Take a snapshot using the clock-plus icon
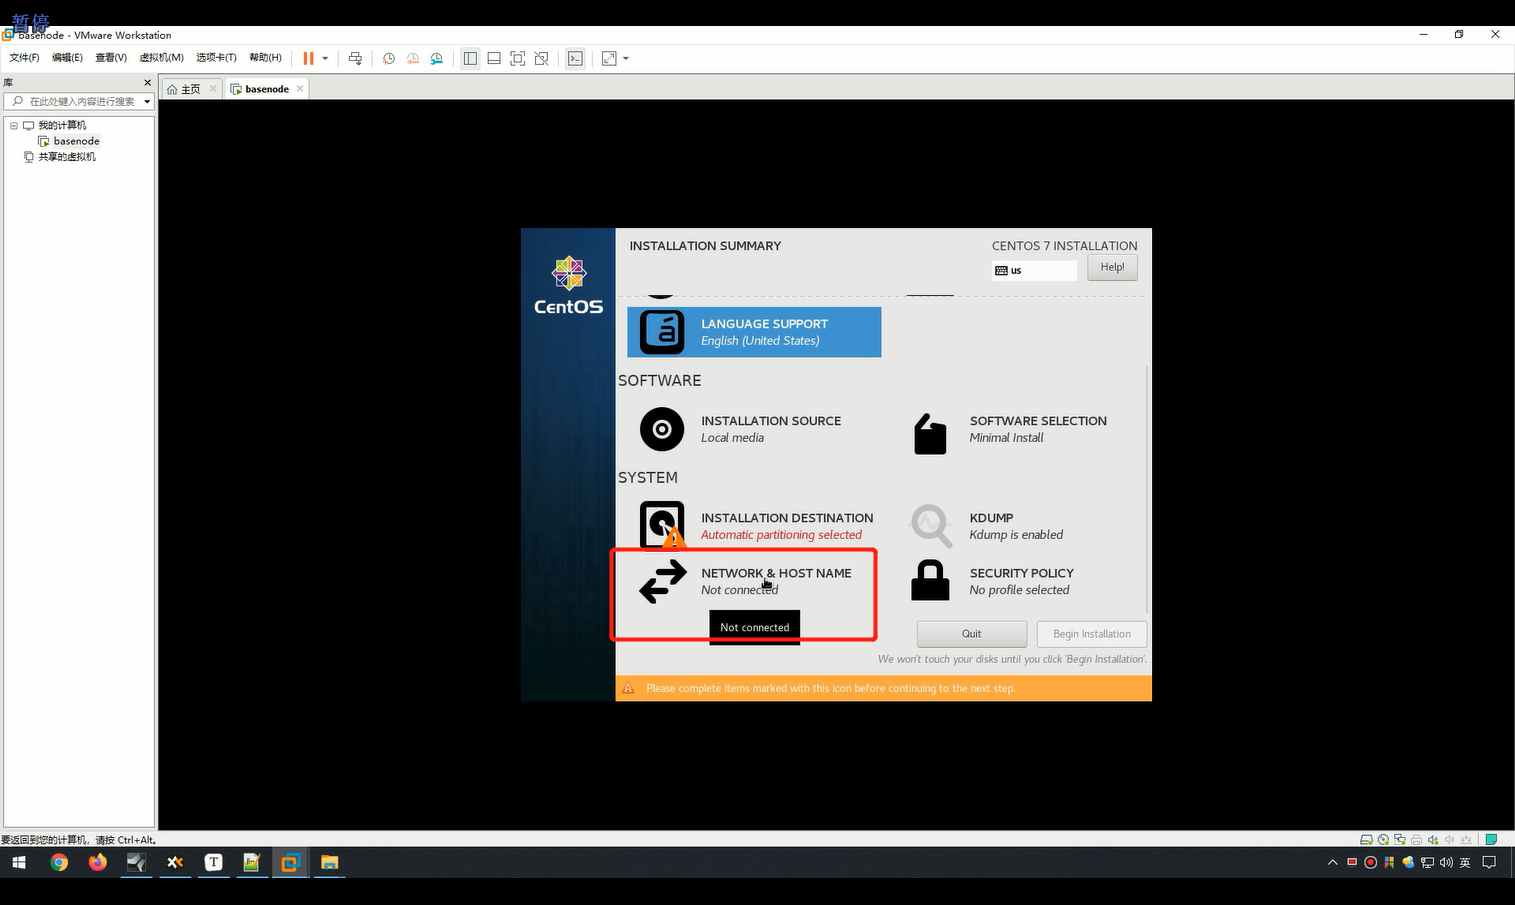Image resolution: width=1515 pixels, height=905 pixels. (389, 59)
